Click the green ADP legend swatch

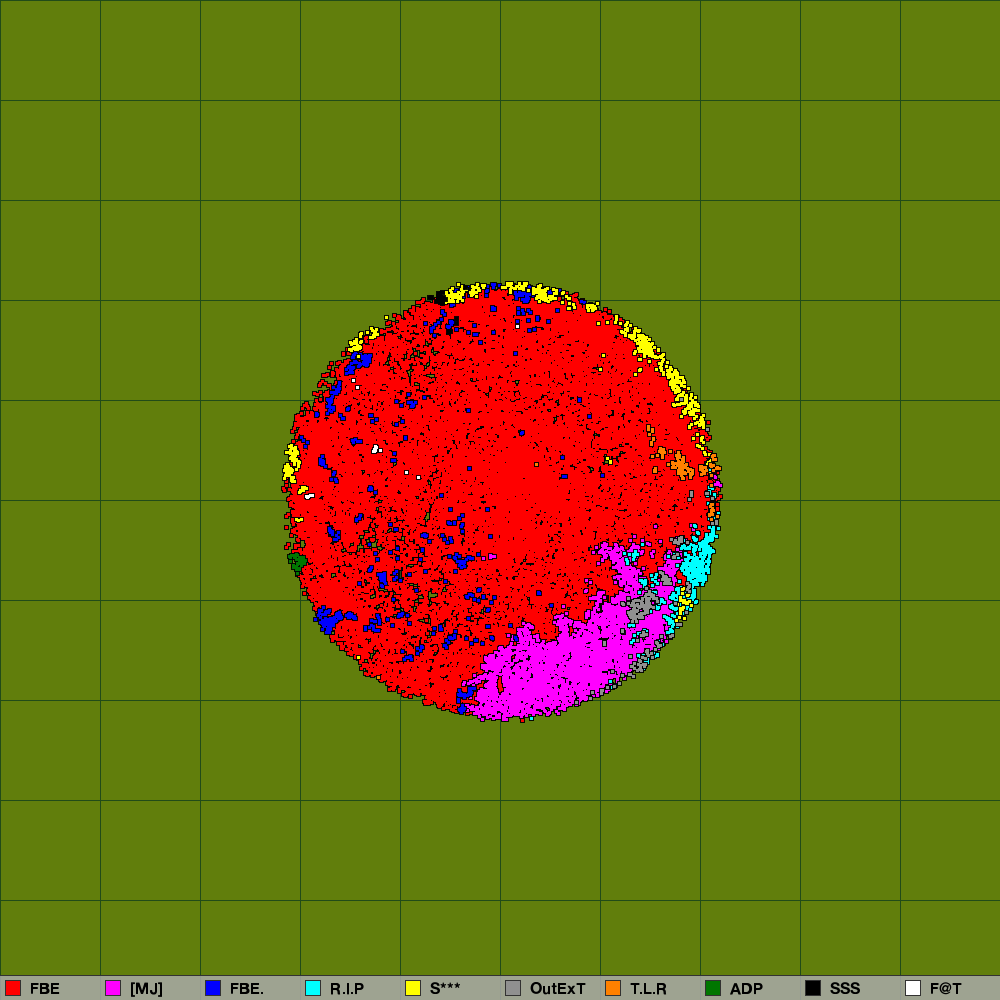(x=713, y=988)
